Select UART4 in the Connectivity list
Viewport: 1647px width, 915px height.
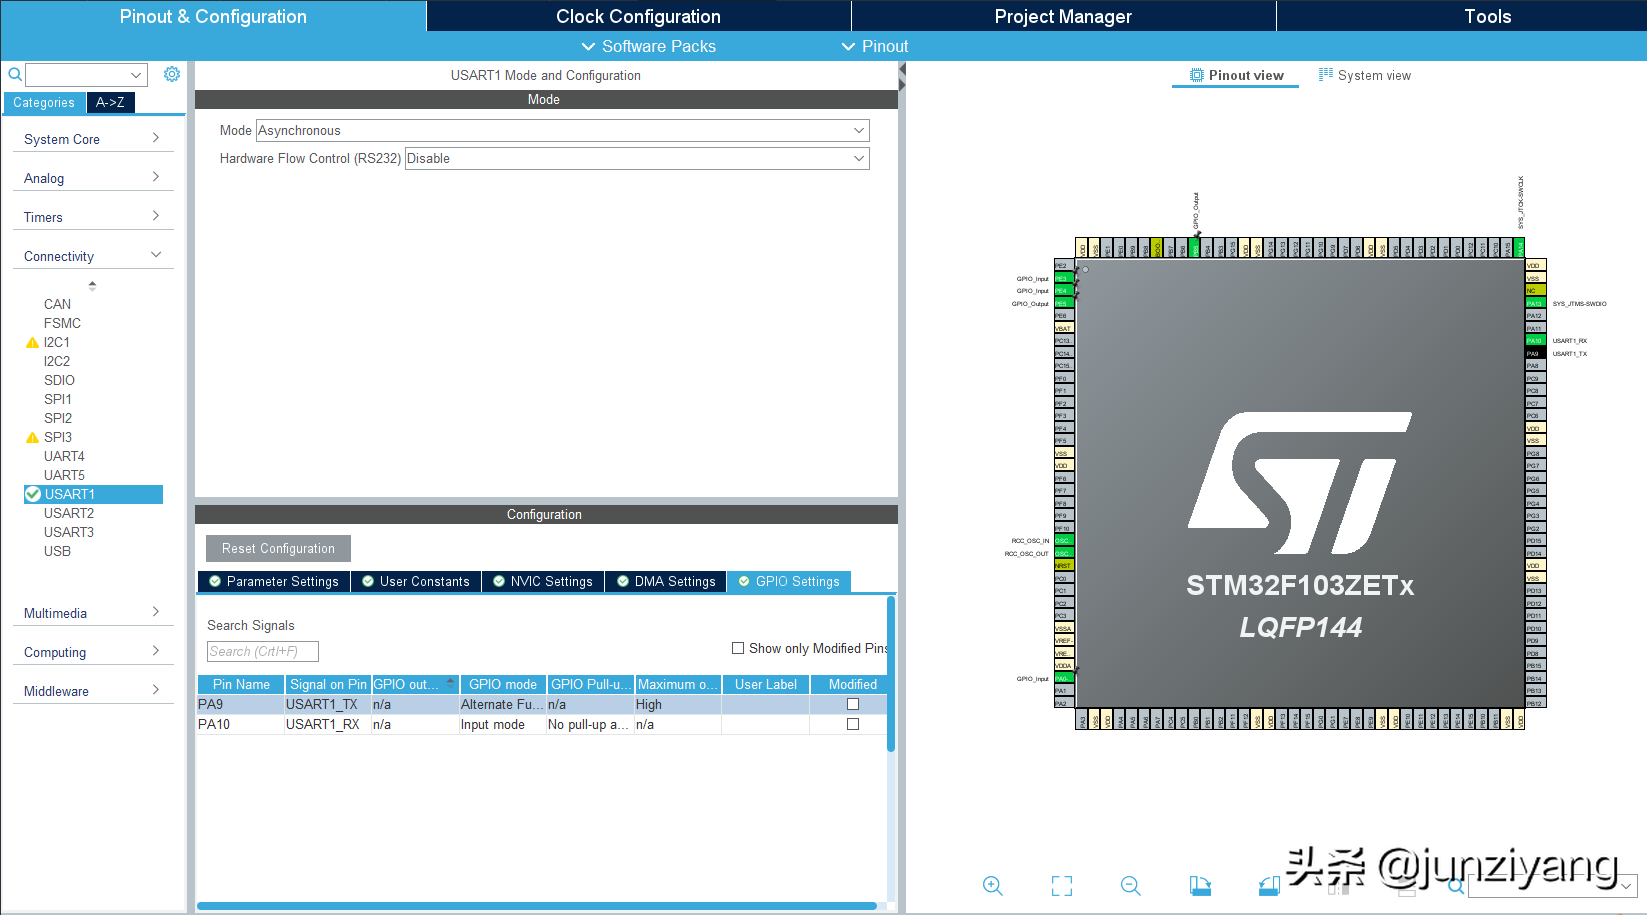64,456
